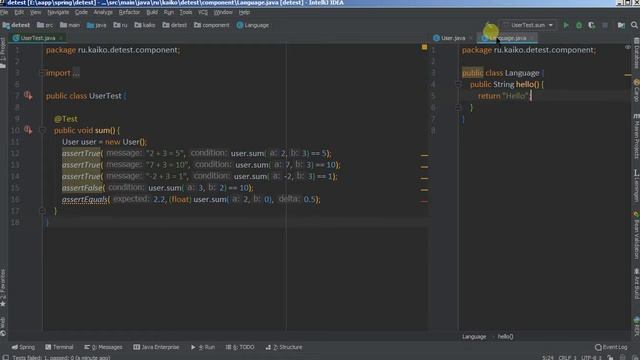Viewport: 640px width, 360px height.
Task: Open Maven Projects side panel
Action: coord(636,137)
